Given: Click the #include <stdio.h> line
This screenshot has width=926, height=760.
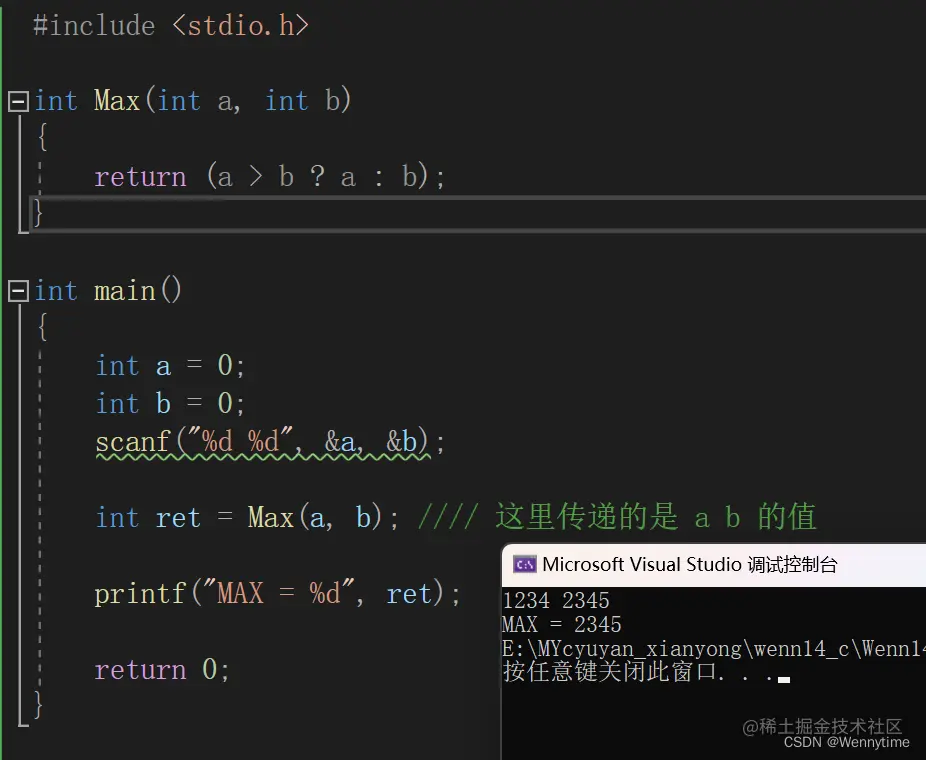Looking at the screenshot, I should click(x=171, y=26).
